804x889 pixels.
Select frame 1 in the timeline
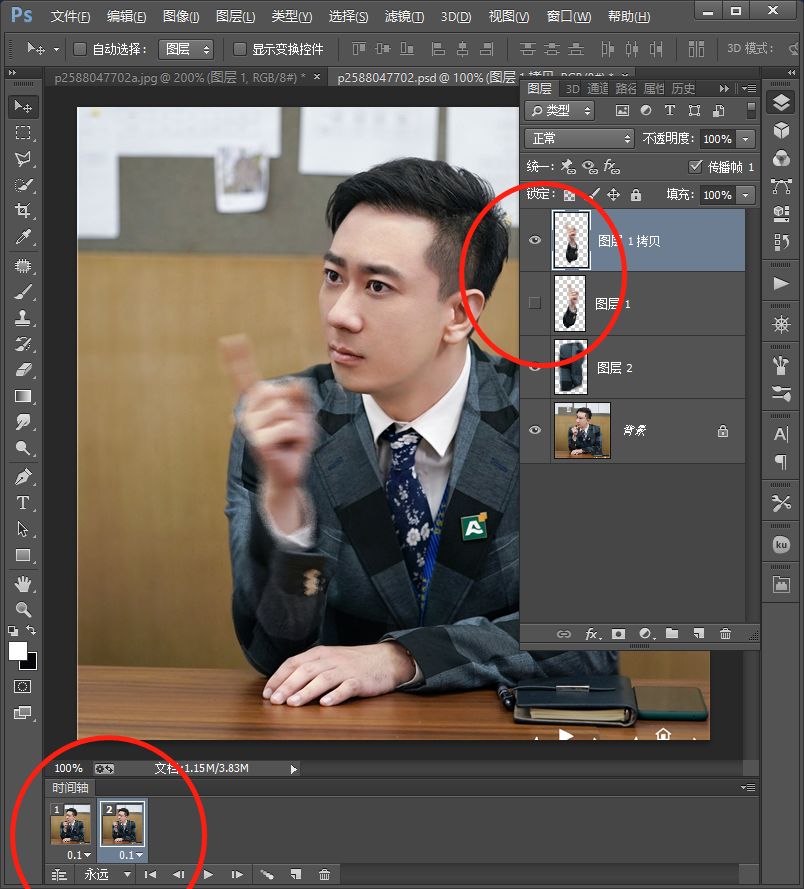pos(70,825)
